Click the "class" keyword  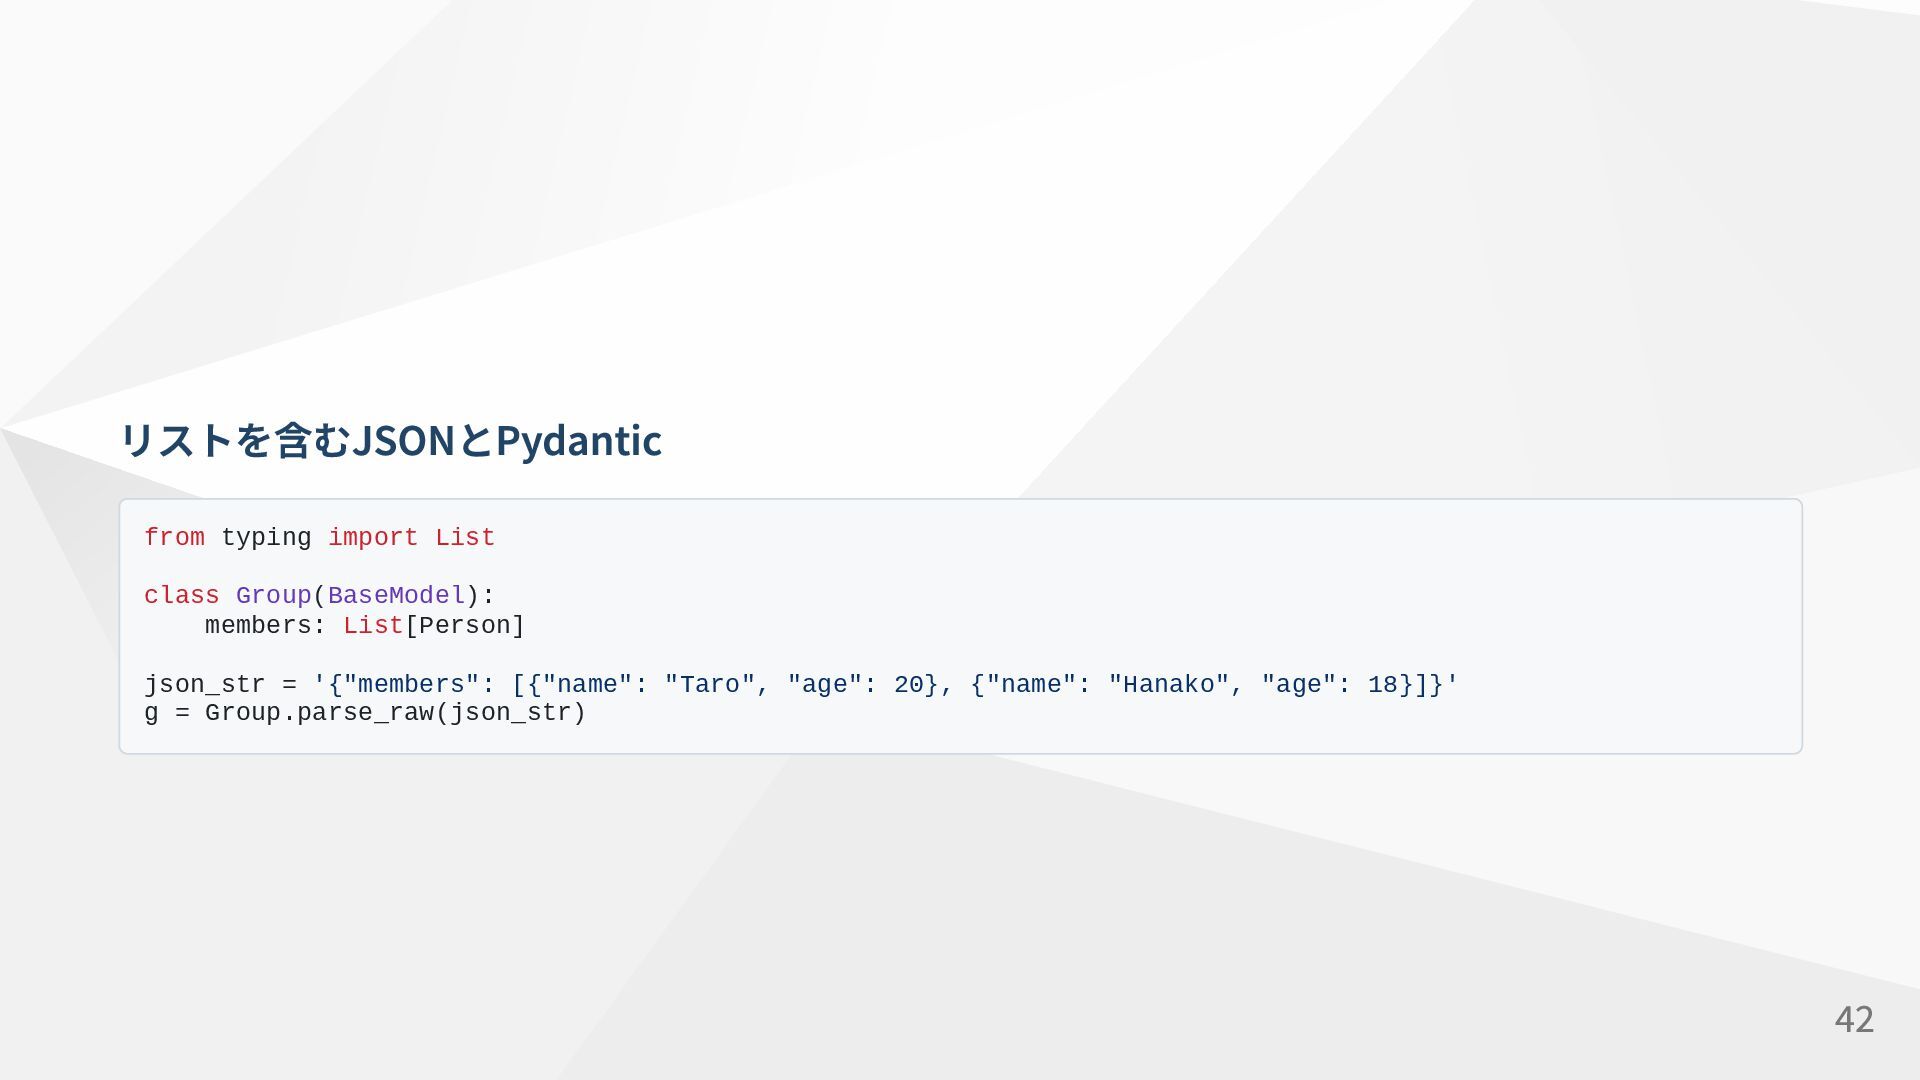pos(181,596)
